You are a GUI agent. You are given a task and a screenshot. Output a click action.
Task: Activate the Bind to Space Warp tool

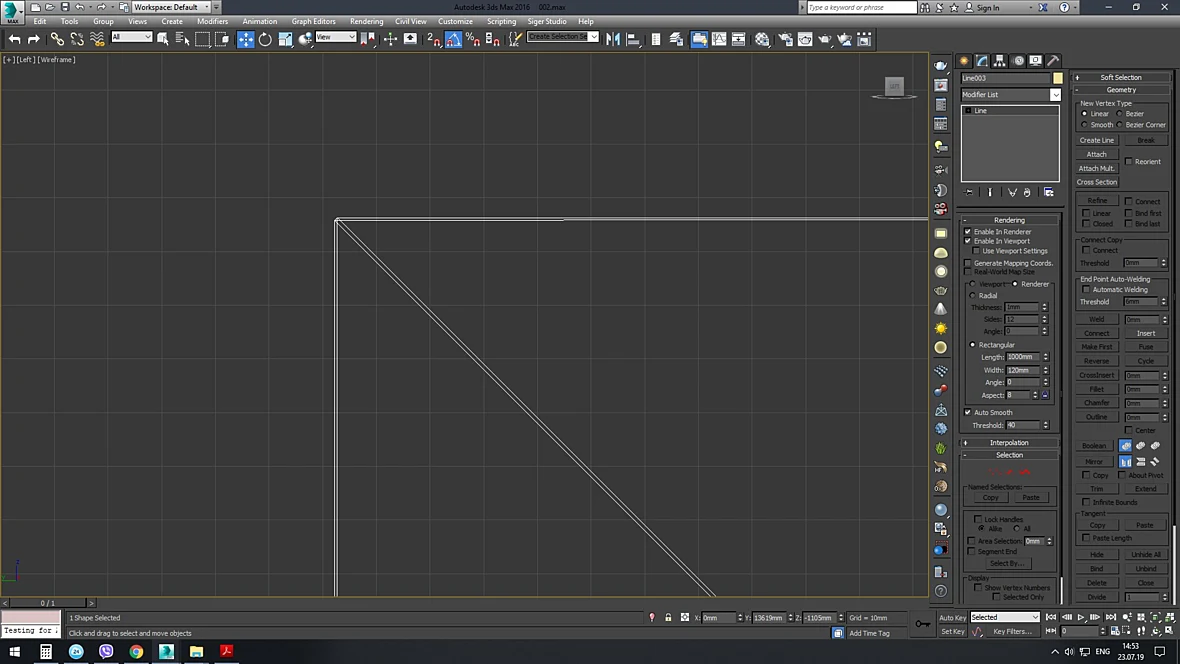[x=97, y=39]
